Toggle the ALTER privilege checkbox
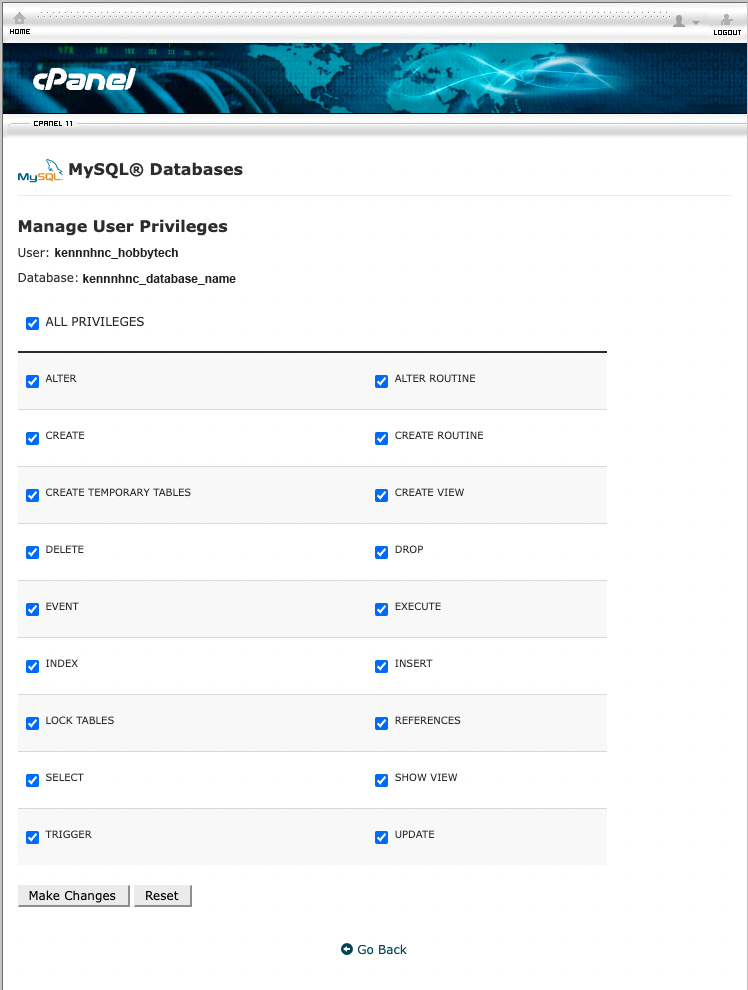The height and width of the screenshot is (990, 748). point(33,381)
